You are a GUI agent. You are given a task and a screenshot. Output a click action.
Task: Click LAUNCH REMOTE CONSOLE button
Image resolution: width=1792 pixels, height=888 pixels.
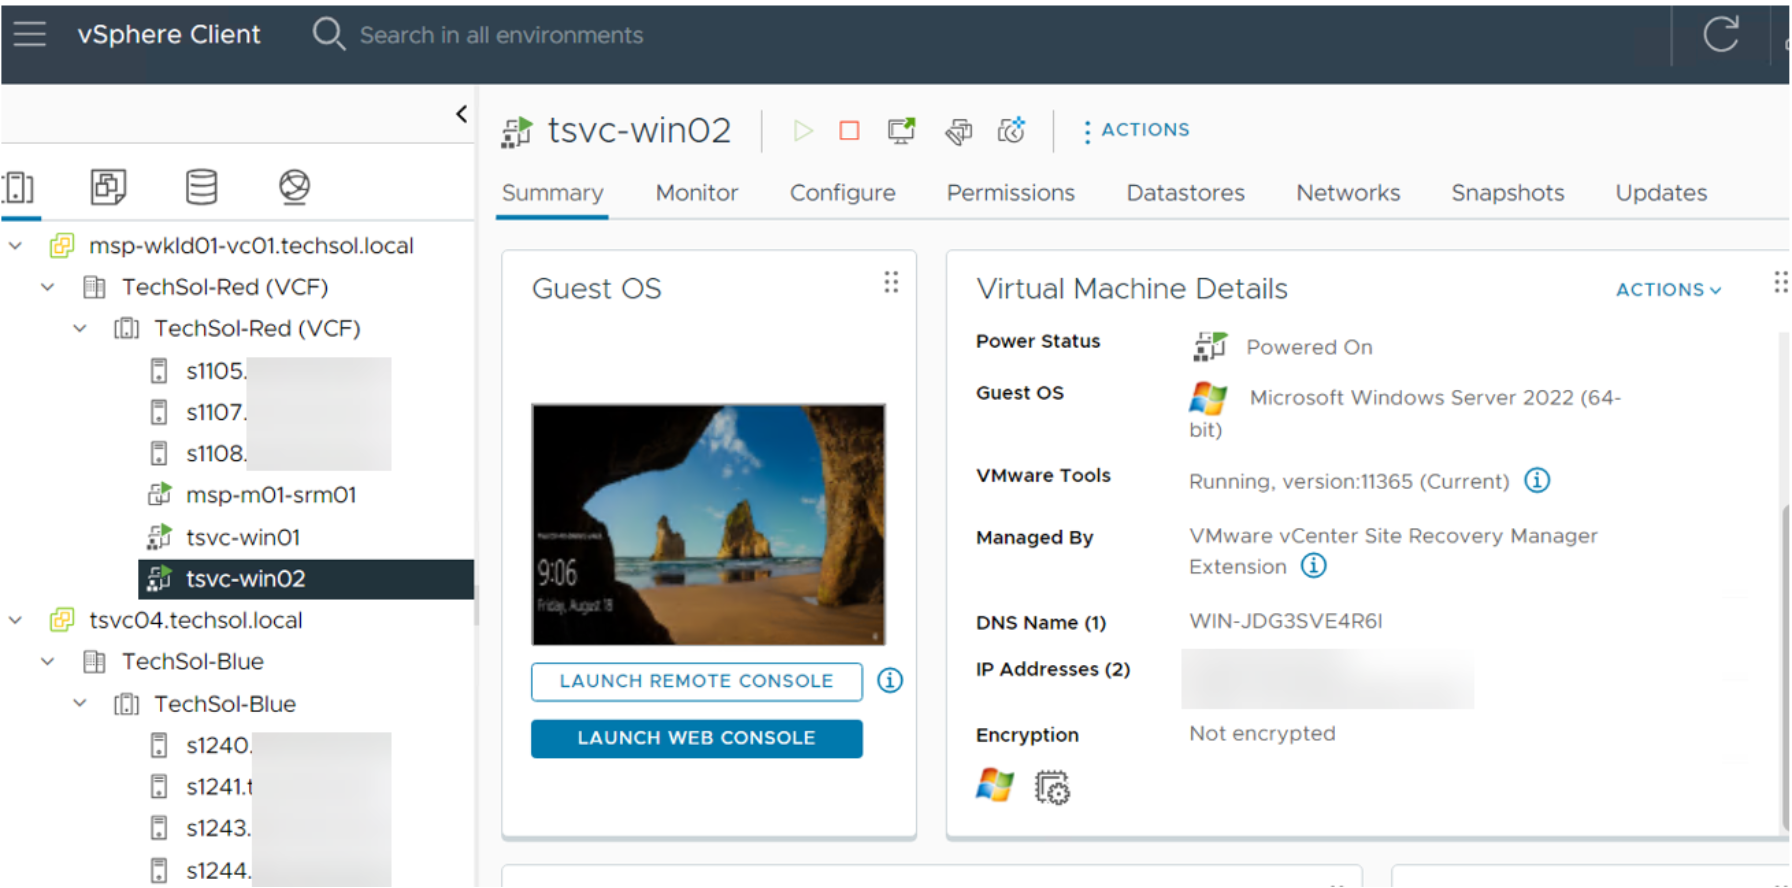[697, 682]
